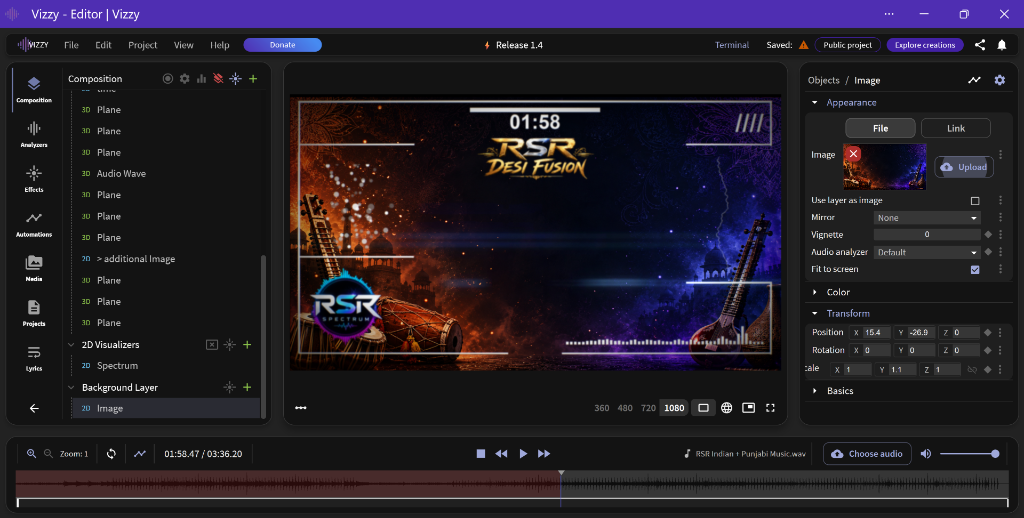Enter fullscreen preview mode
Screen dimensions: 1024x518
click(771, 408)
